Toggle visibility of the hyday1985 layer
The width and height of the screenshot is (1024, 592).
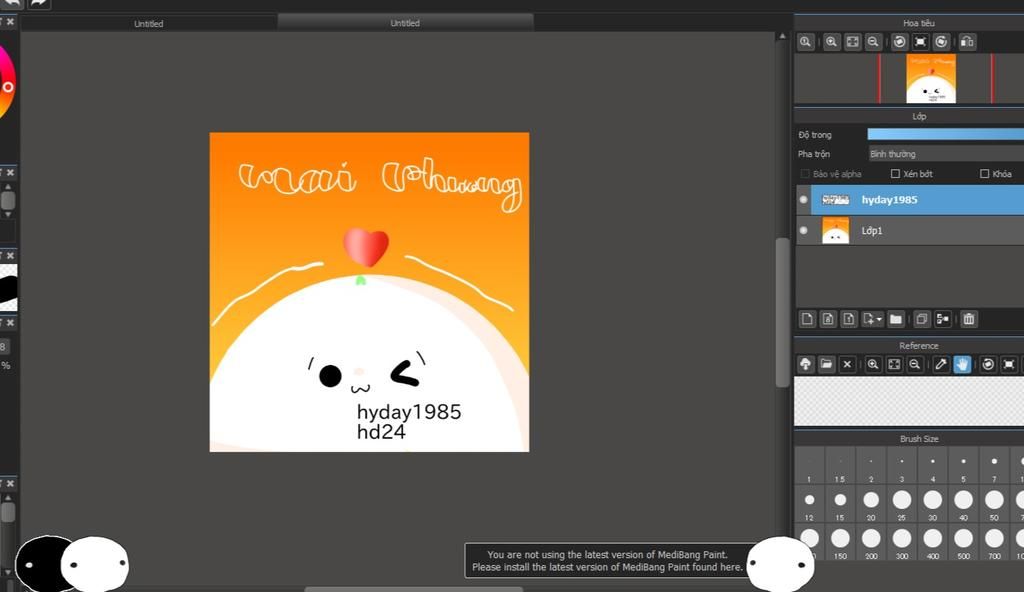[x=804, y=200]
